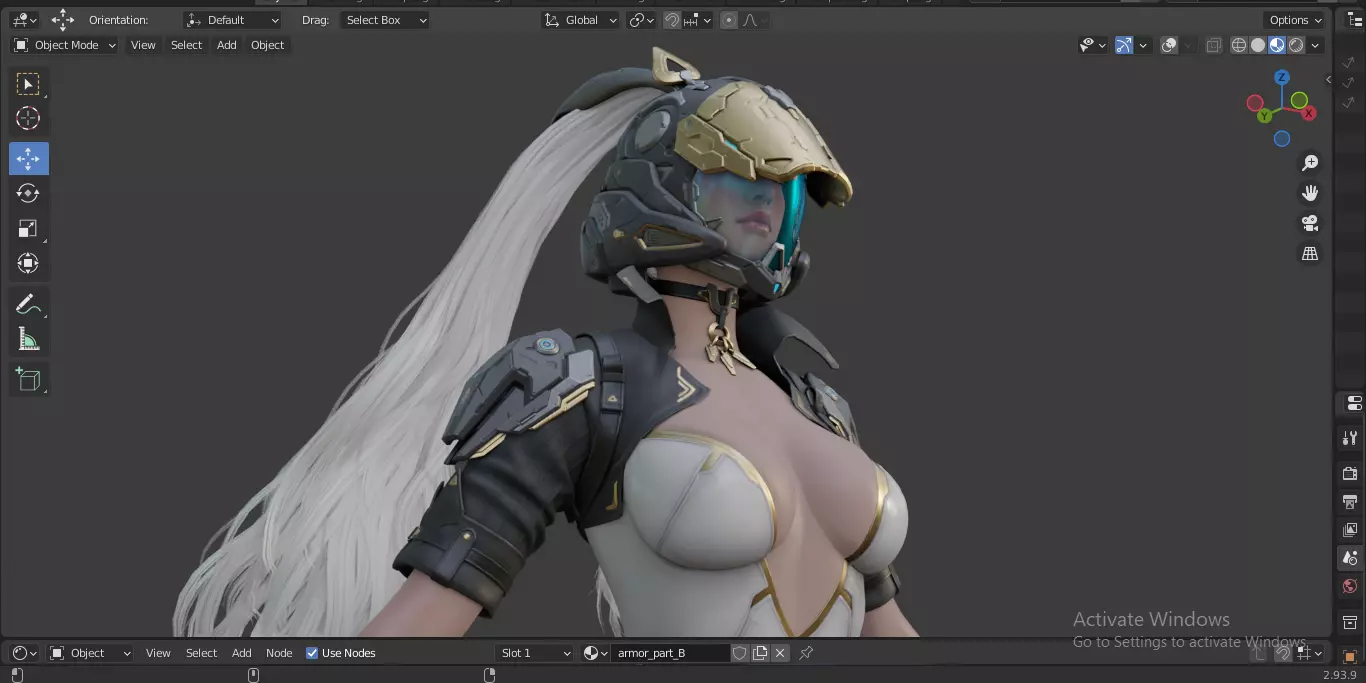Screen dimensions: 1366x683
Task: Open the Object Mode dropdown
Action: 65,45
